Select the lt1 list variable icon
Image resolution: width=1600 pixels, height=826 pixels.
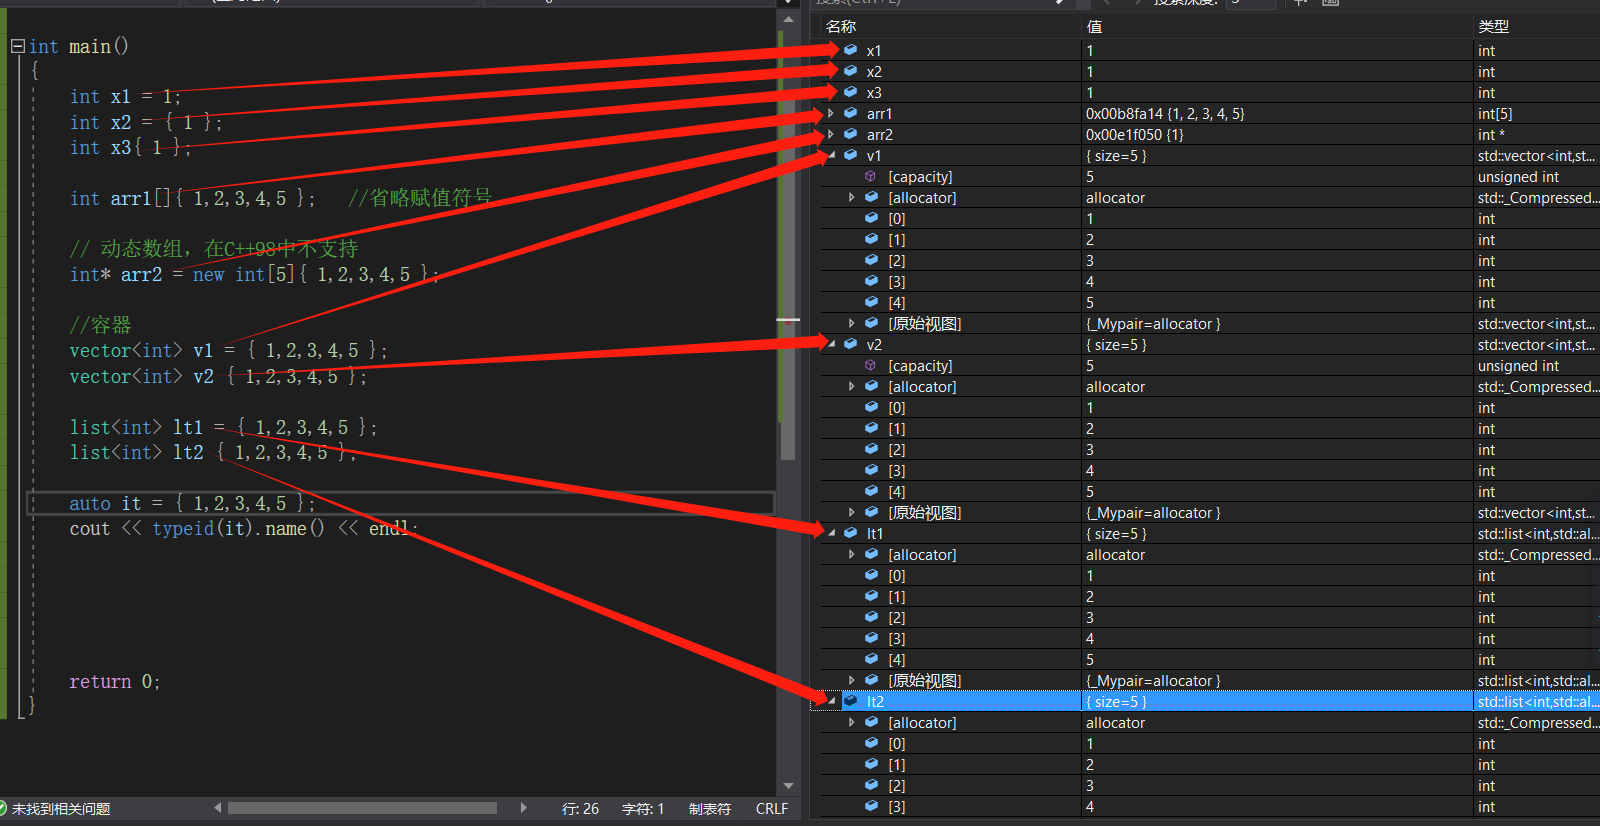(x=851, y=533)
